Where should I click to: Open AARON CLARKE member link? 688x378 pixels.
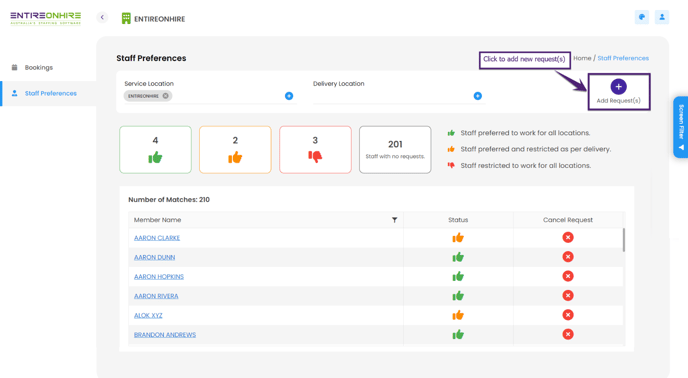(157, 238)
